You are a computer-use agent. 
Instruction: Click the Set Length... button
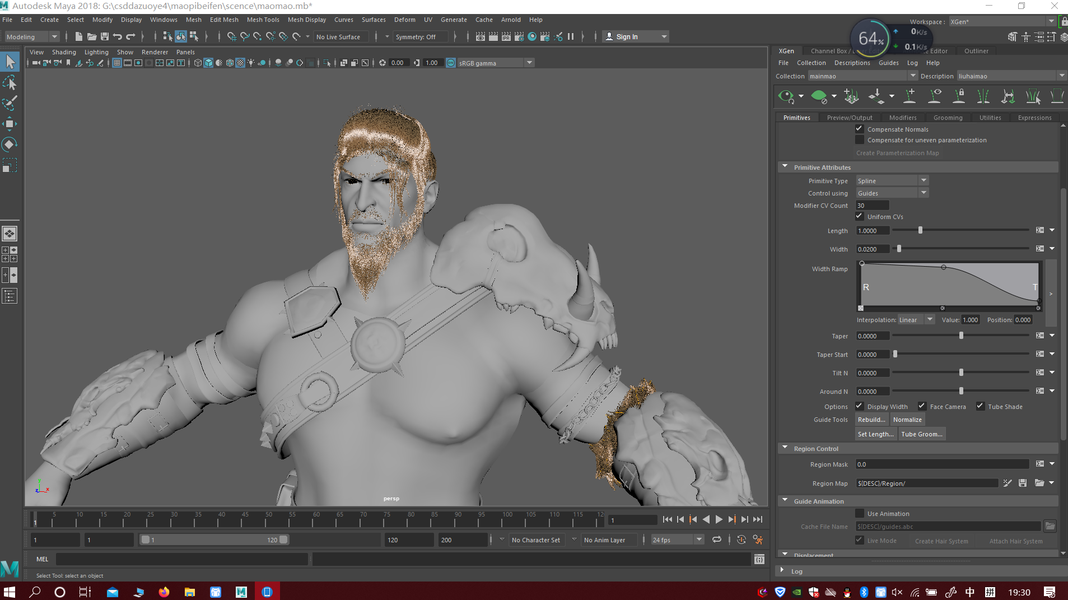tap(875, 434)
